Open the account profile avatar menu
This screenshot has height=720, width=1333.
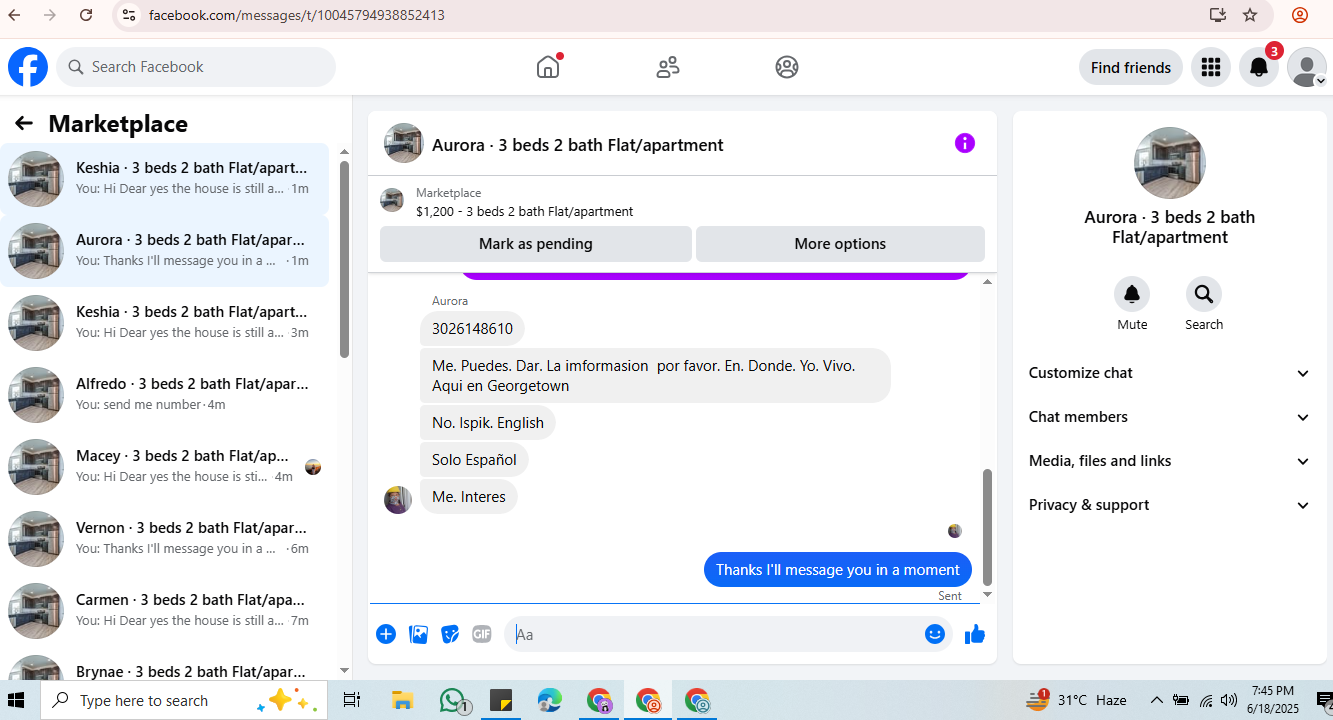[1306, 67]
